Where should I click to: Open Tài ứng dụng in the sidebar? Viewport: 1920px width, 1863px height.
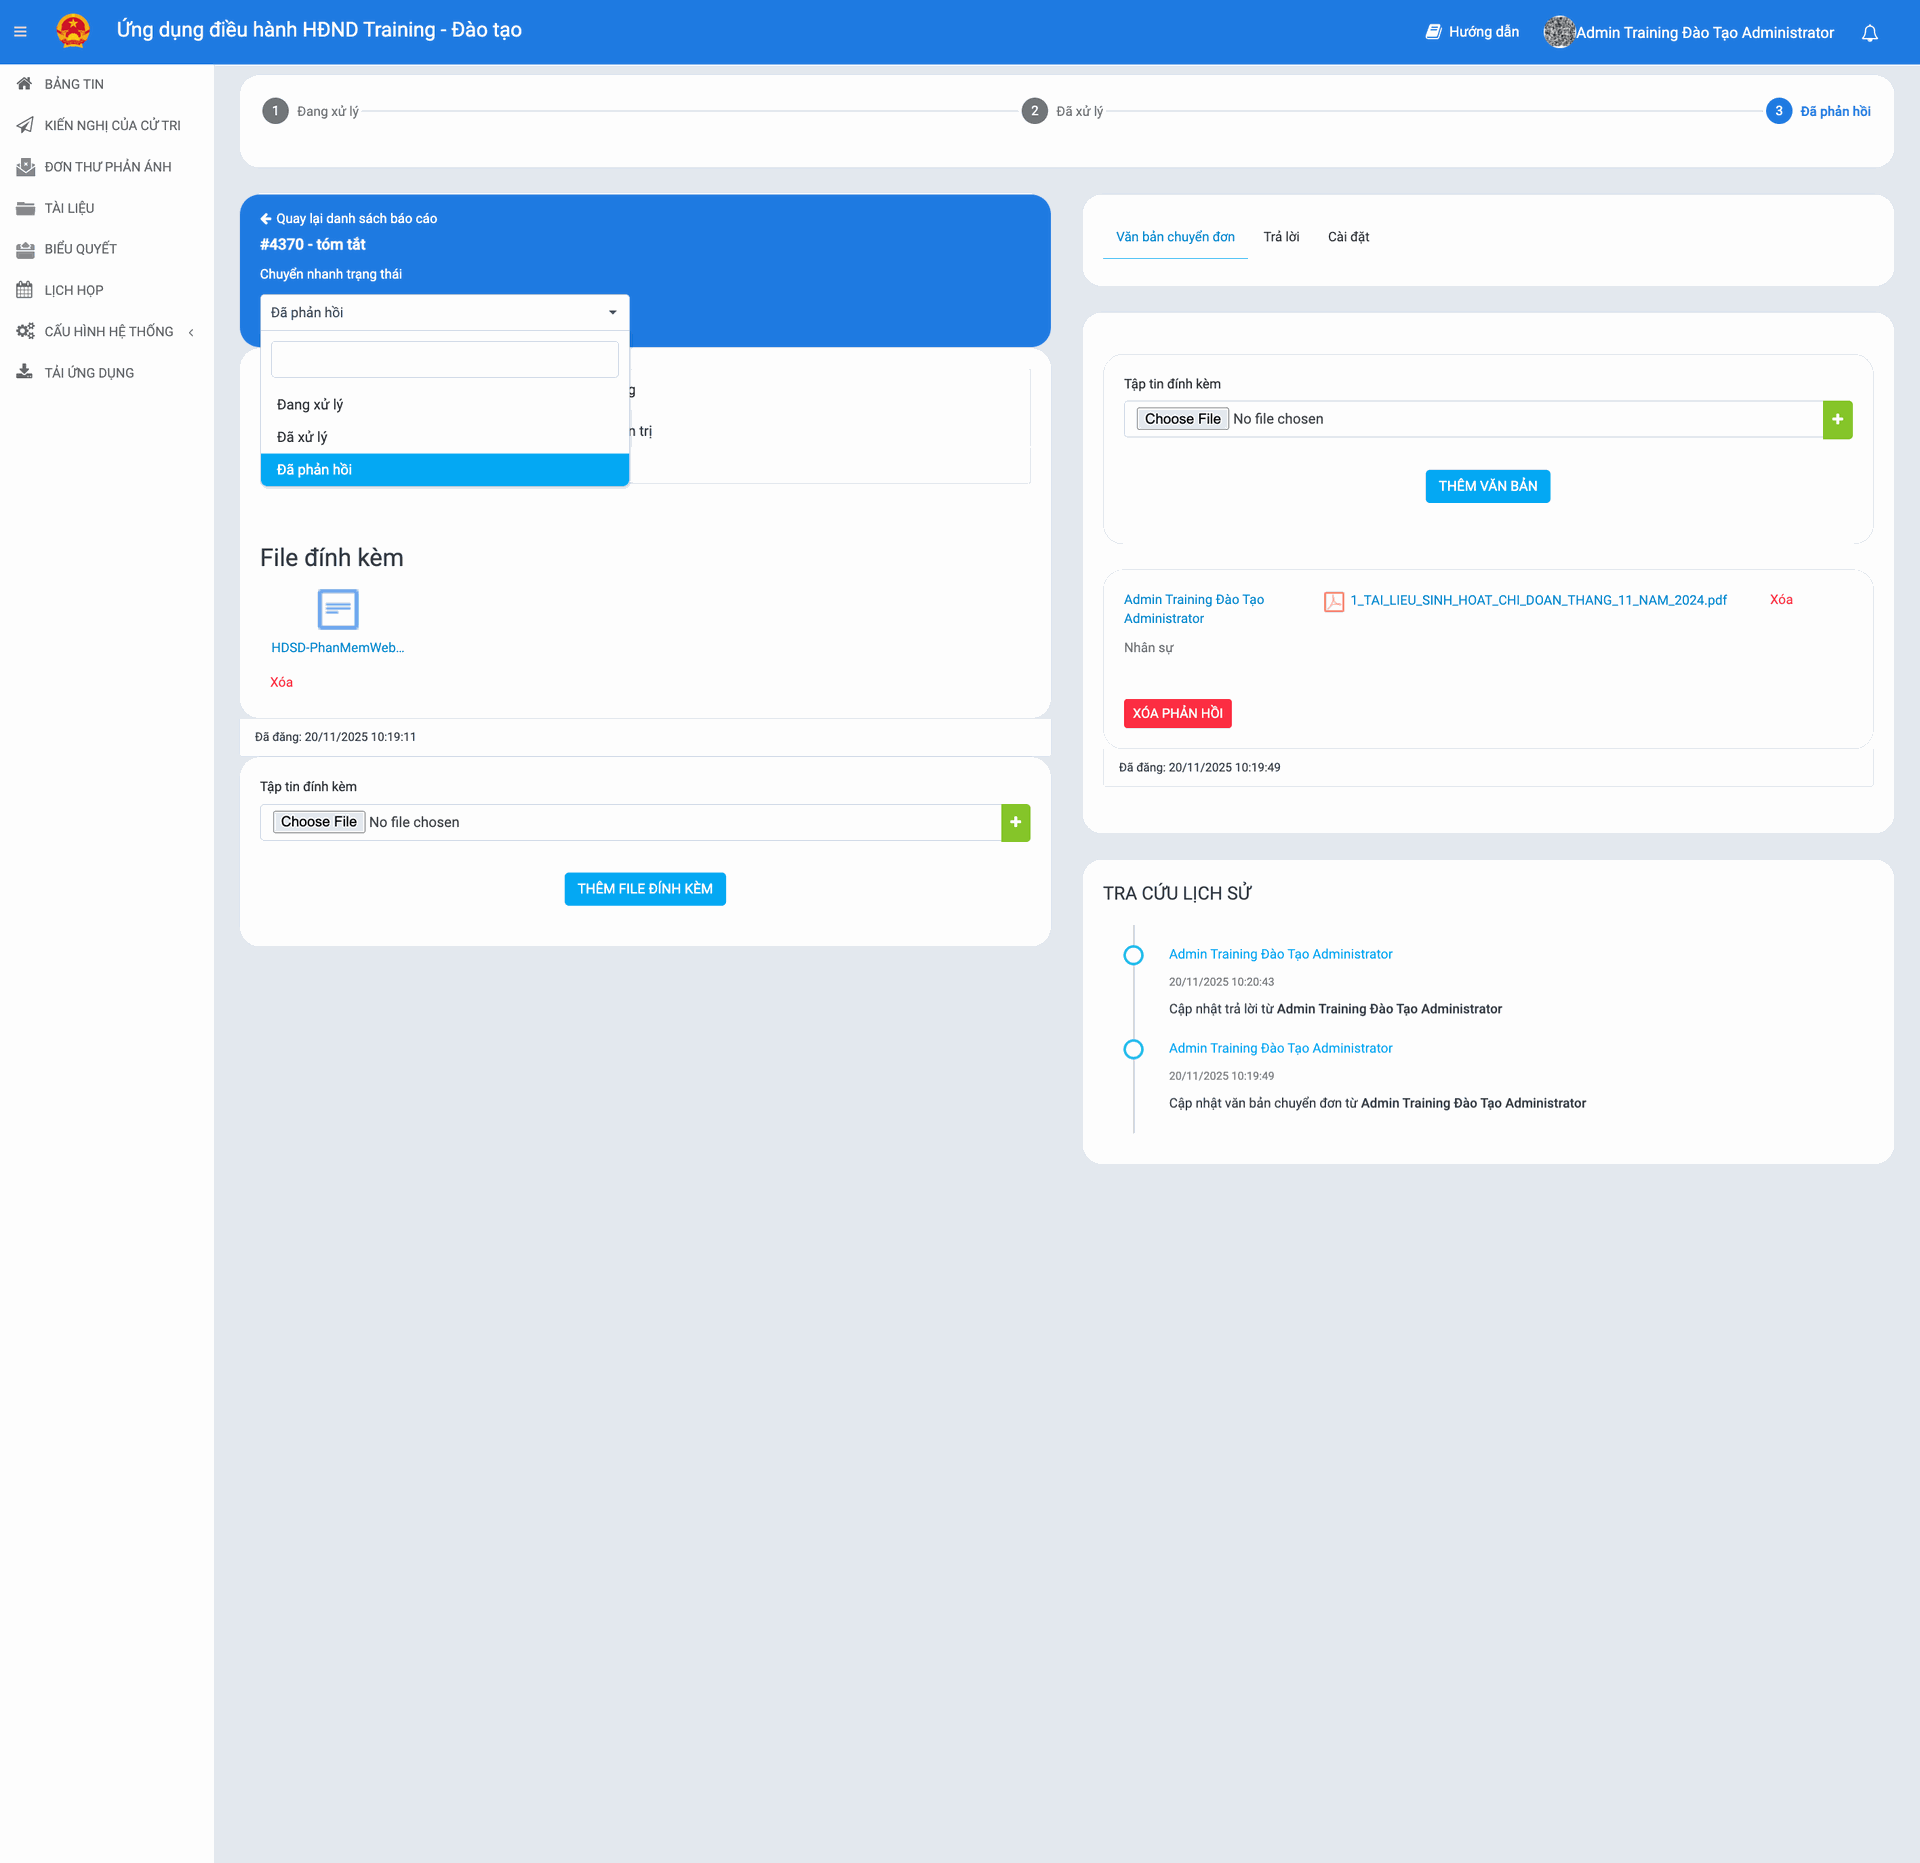(89, 373)
